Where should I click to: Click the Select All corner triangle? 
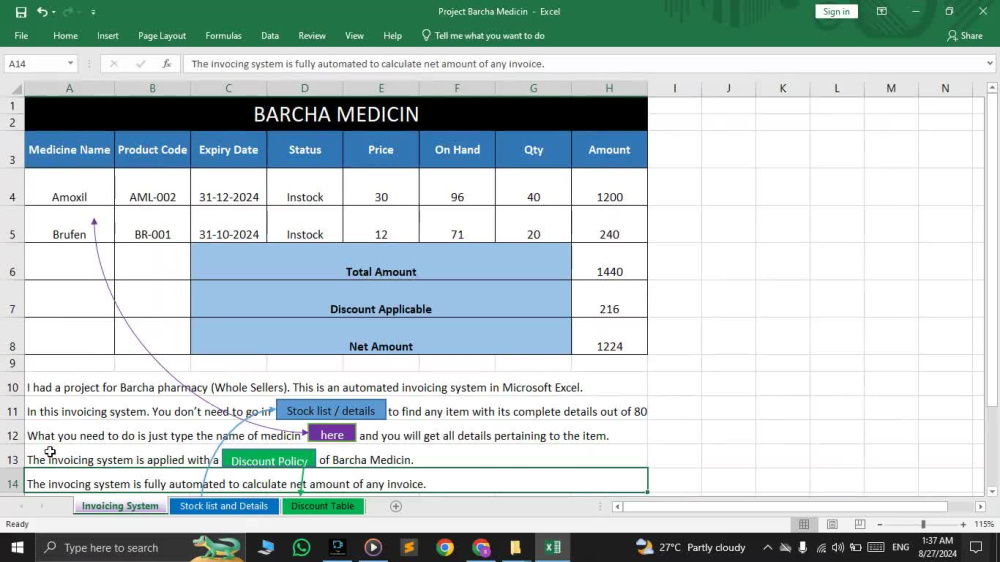pyautogui.click(x=17, y=89)
